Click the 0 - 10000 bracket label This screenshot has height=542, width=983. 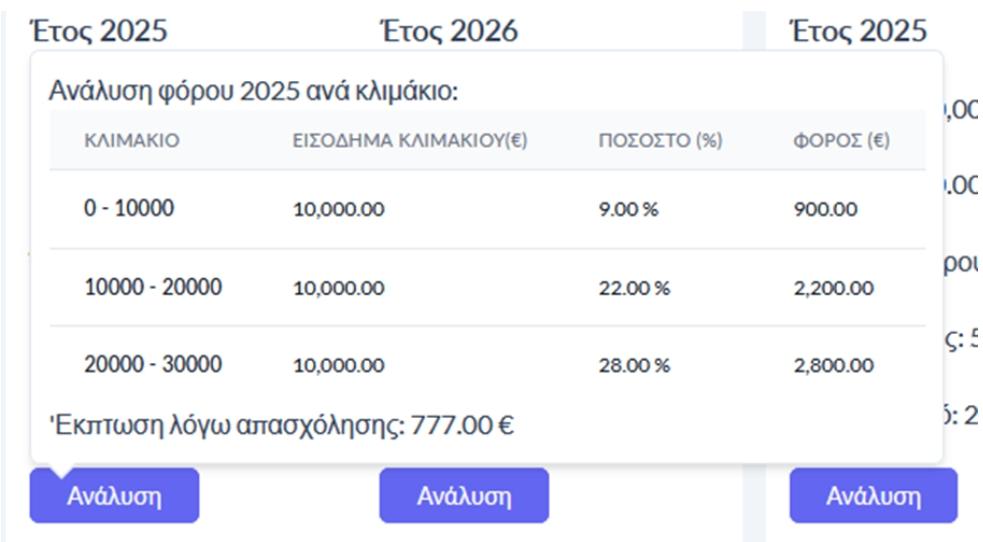pyautogui.click(x=129, y=209)
